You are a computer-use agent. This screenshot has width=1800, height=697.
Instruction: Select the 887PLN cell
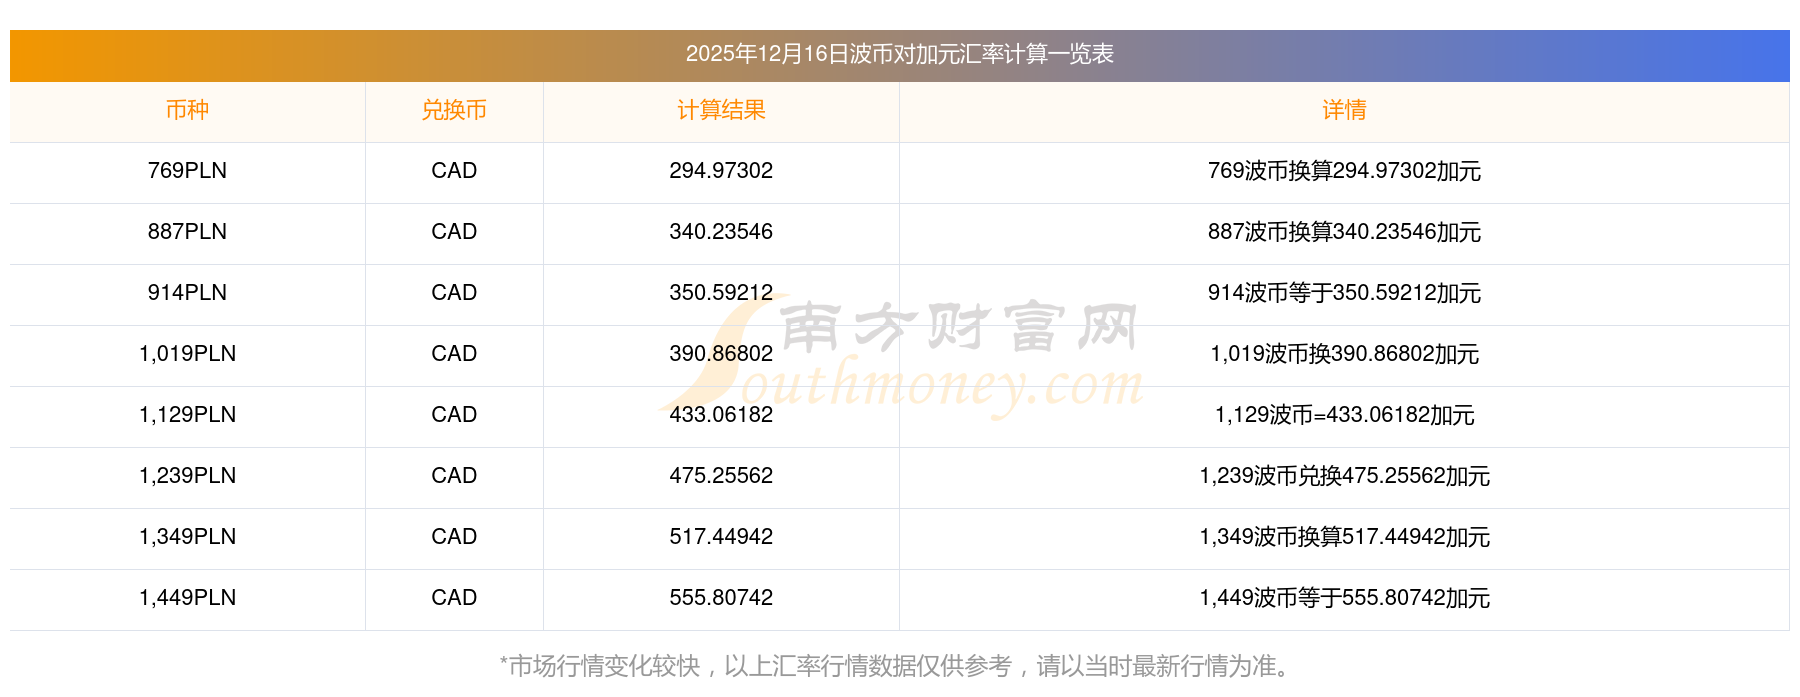pyautogui.click(x=187, y=232)
